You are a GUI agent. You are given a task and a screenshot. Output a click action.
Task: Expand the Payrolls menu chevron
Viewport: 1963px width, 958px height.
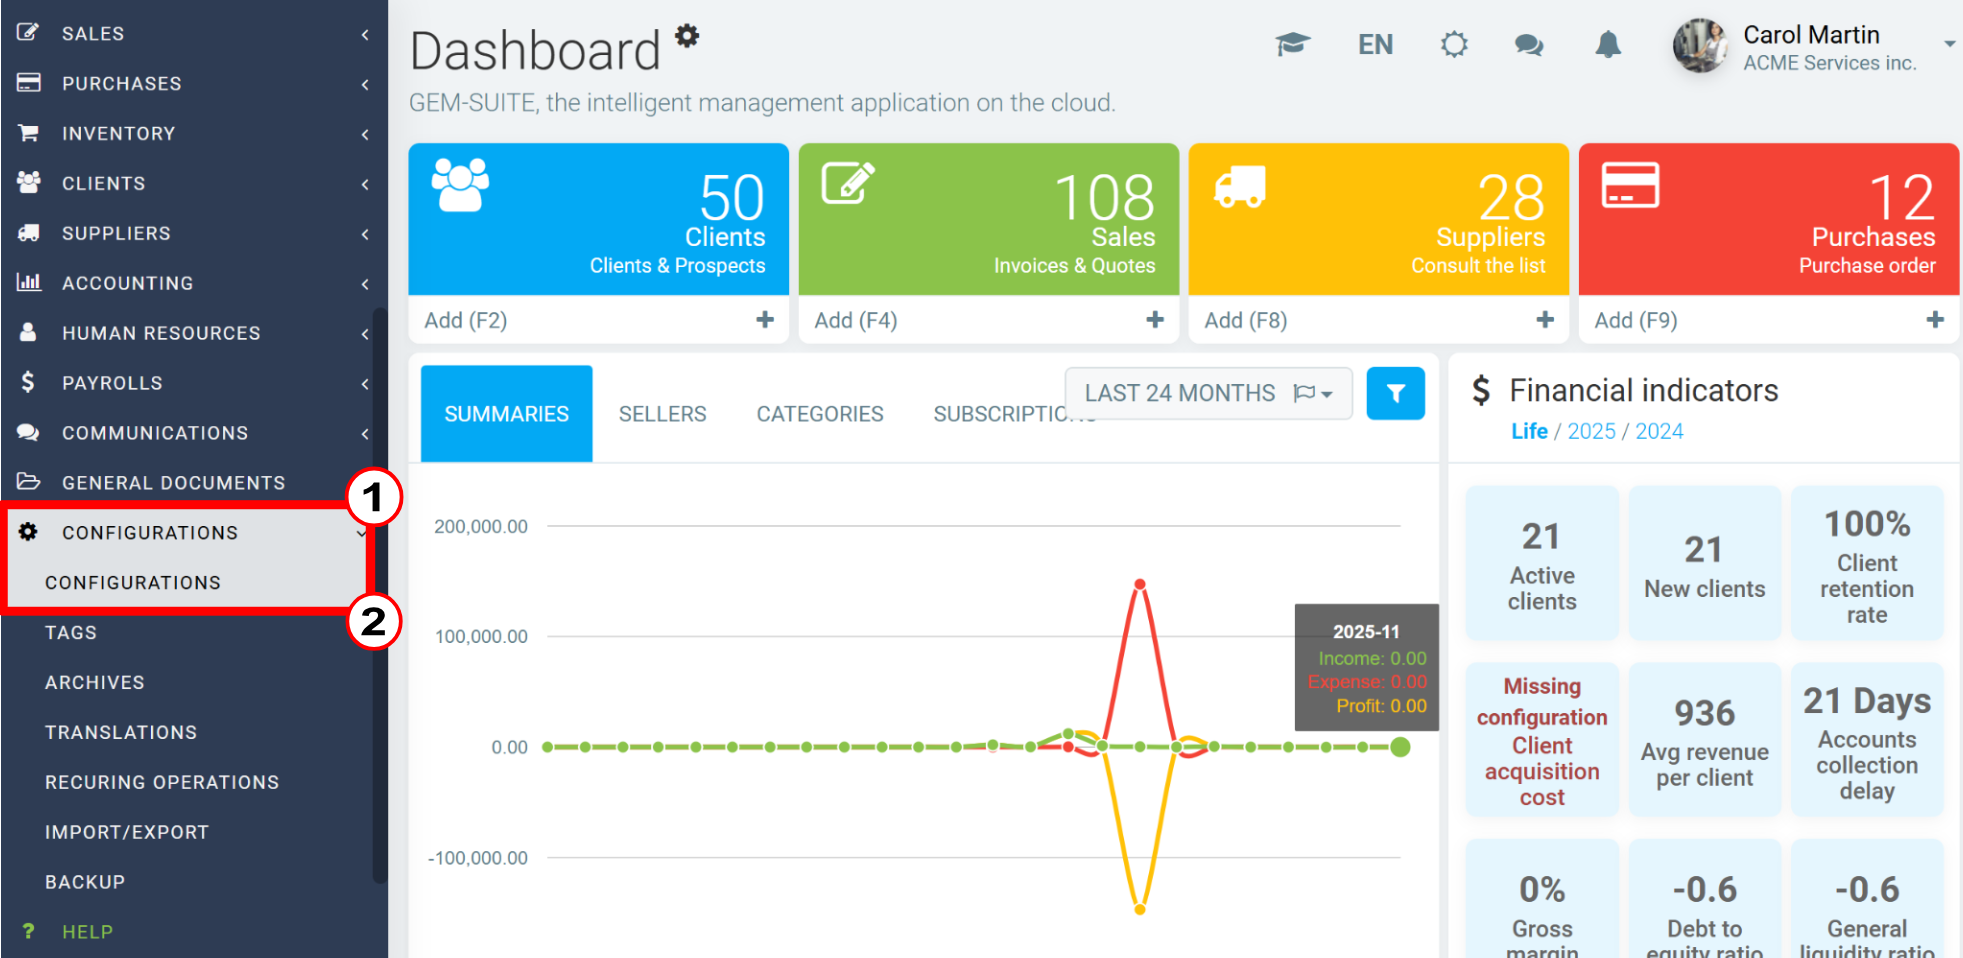pyautogui.click(x=365, y=384)
